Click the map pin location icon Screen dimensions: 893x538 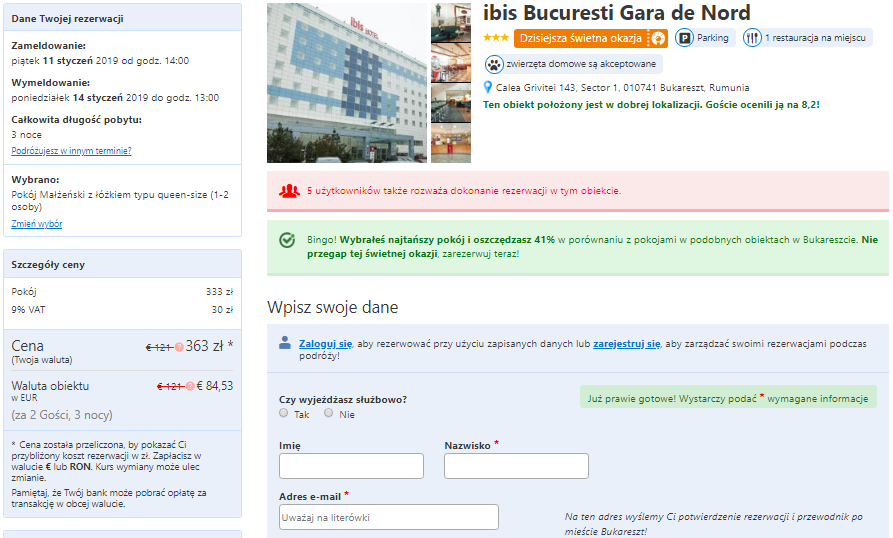click(x=488, y=88)
